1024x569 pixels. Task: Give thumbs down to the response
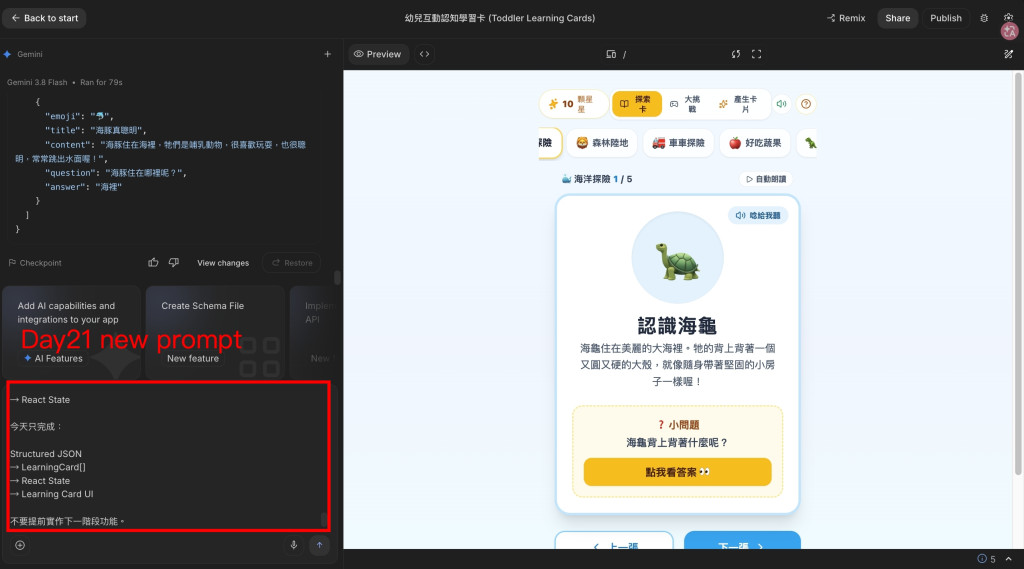click(174, 263)
